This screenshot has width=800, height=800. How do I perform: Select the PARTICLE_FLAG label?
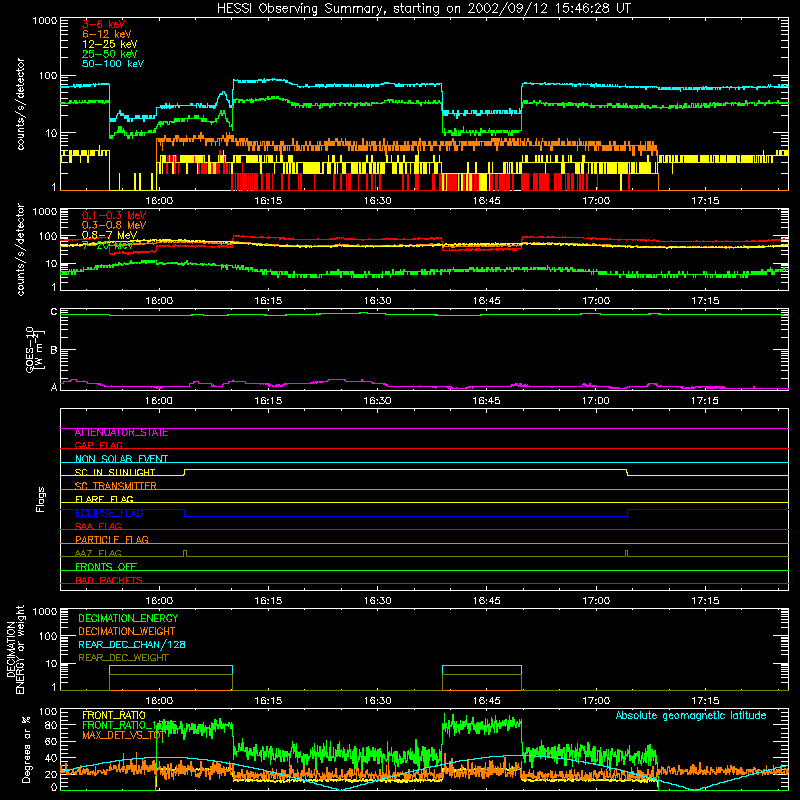click(x=112, y=540)
